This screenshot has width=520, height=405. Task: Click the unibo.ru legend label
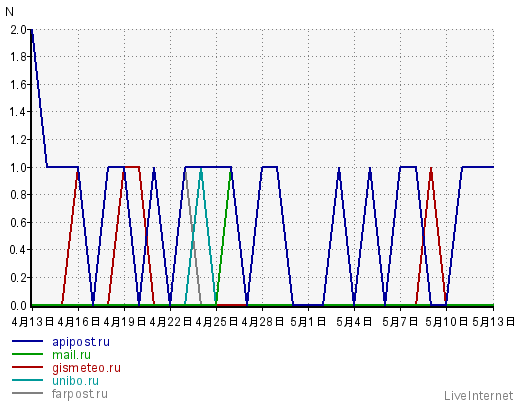click(75, 381)
